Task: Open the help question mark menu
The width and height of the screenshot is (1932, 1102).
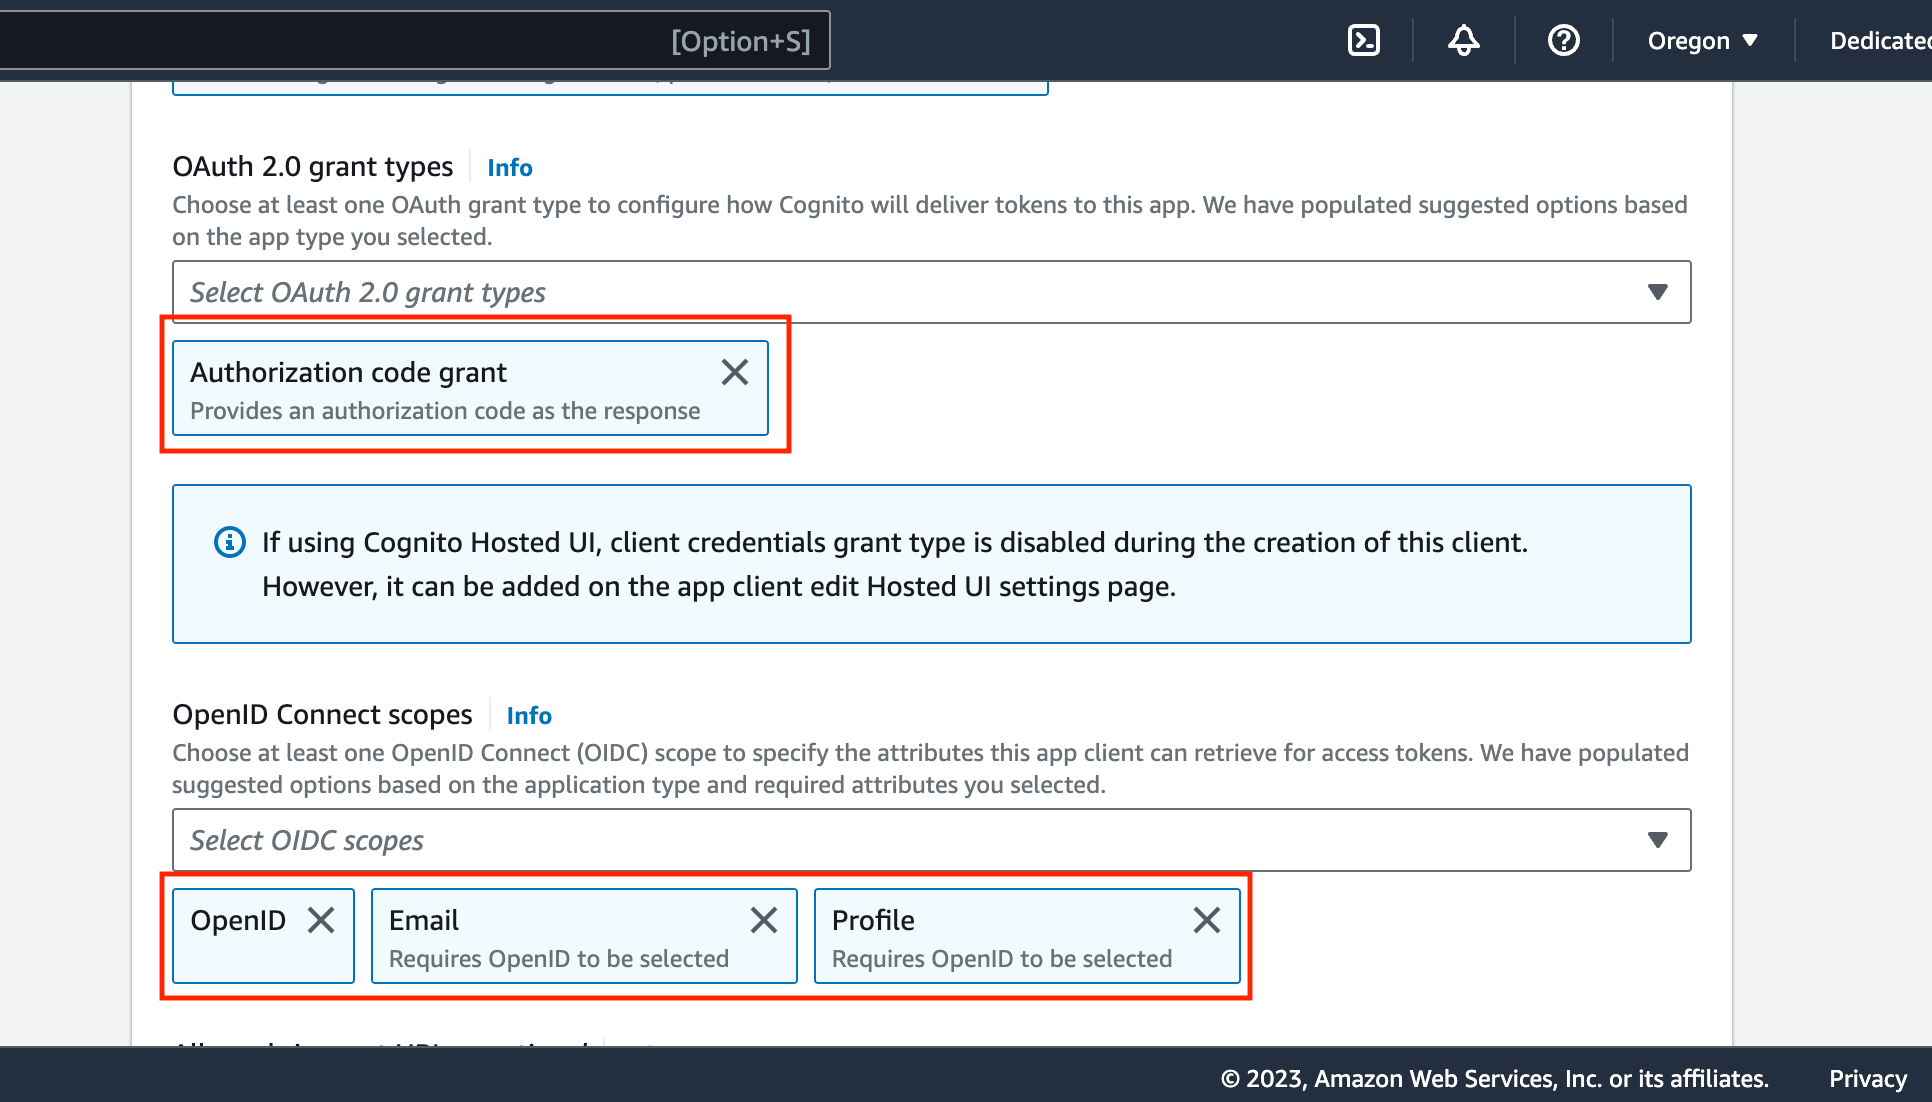Action: click(x=1563, y=40)
